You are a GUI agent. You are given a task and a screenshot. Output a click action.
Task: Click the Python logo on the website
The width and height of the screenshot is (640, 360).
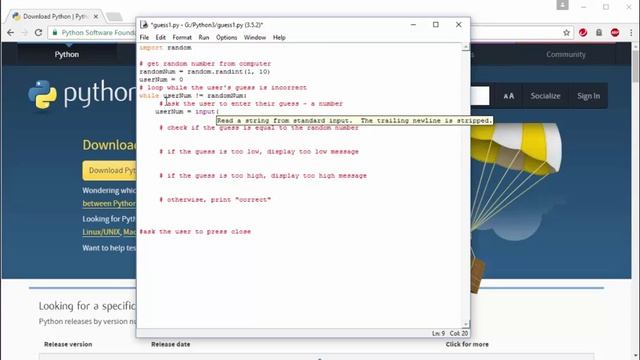[82, 94]
